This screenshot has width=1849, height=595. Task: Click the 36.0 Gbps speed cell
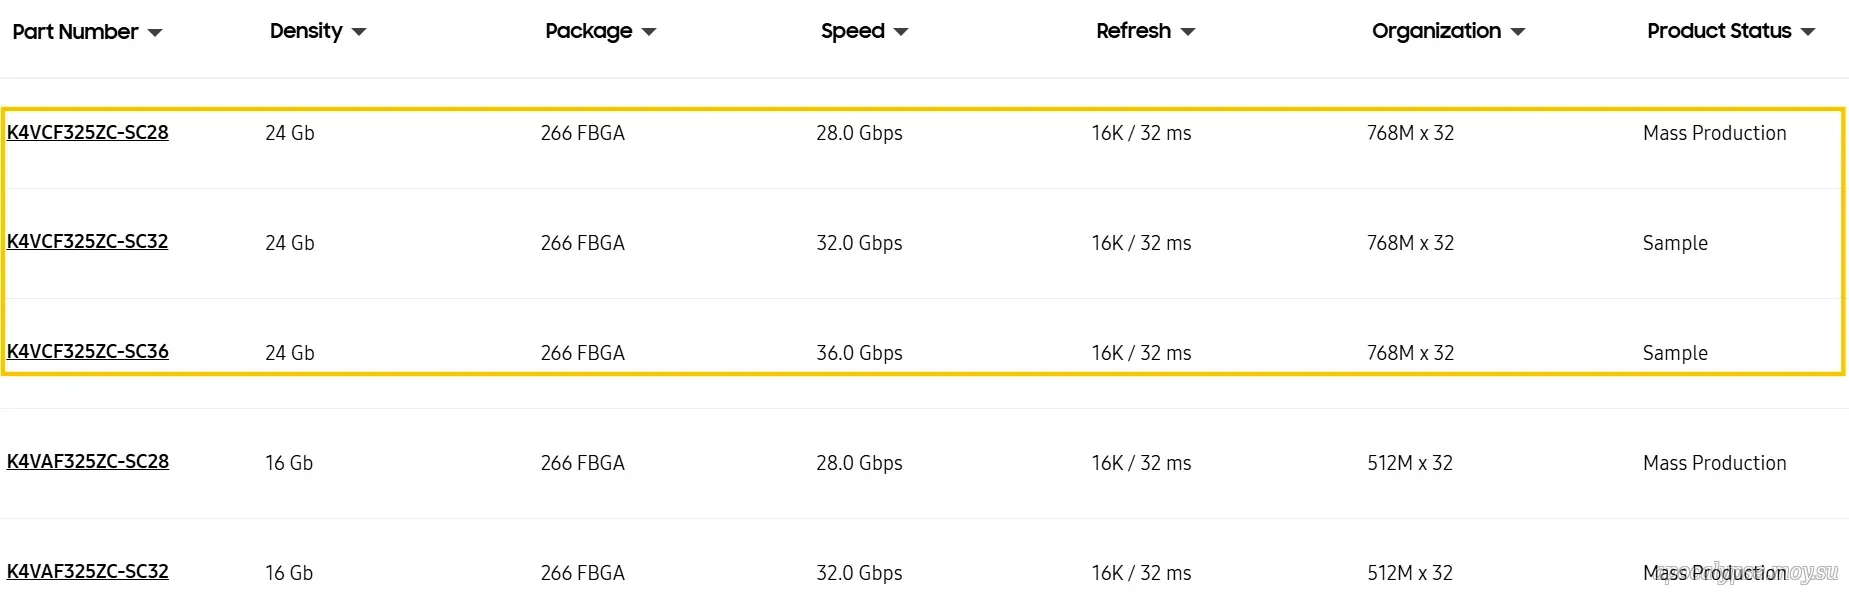(x=859, y=353)
